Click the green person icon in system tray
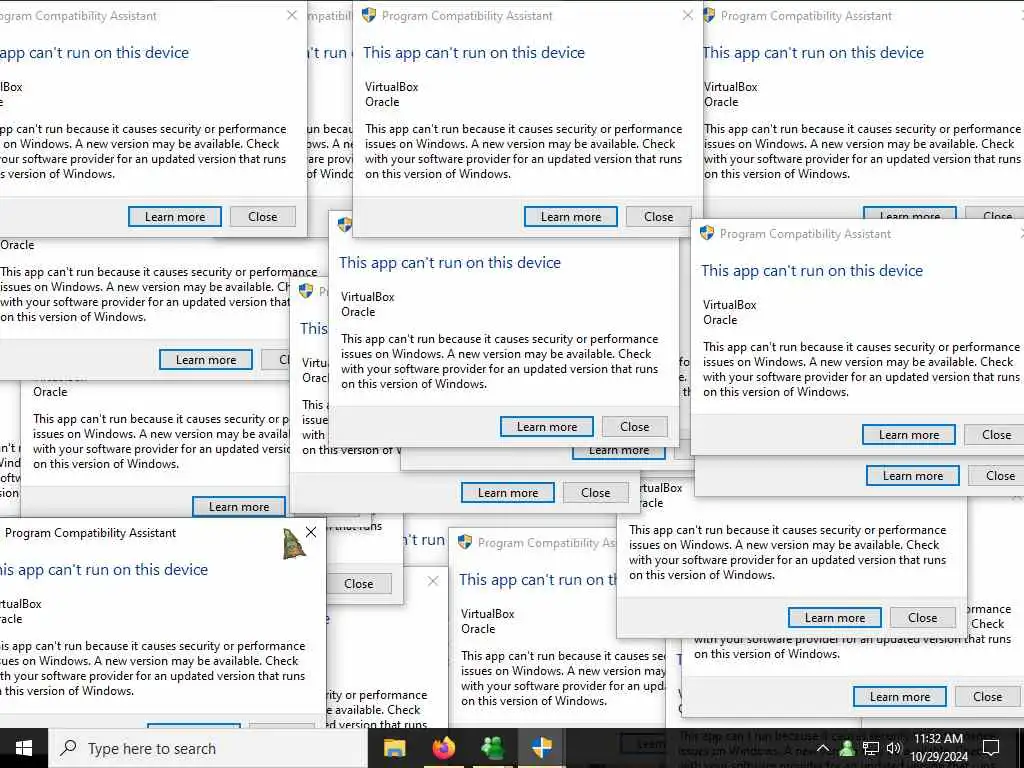The image size is (1024, 768). [847, 748]
